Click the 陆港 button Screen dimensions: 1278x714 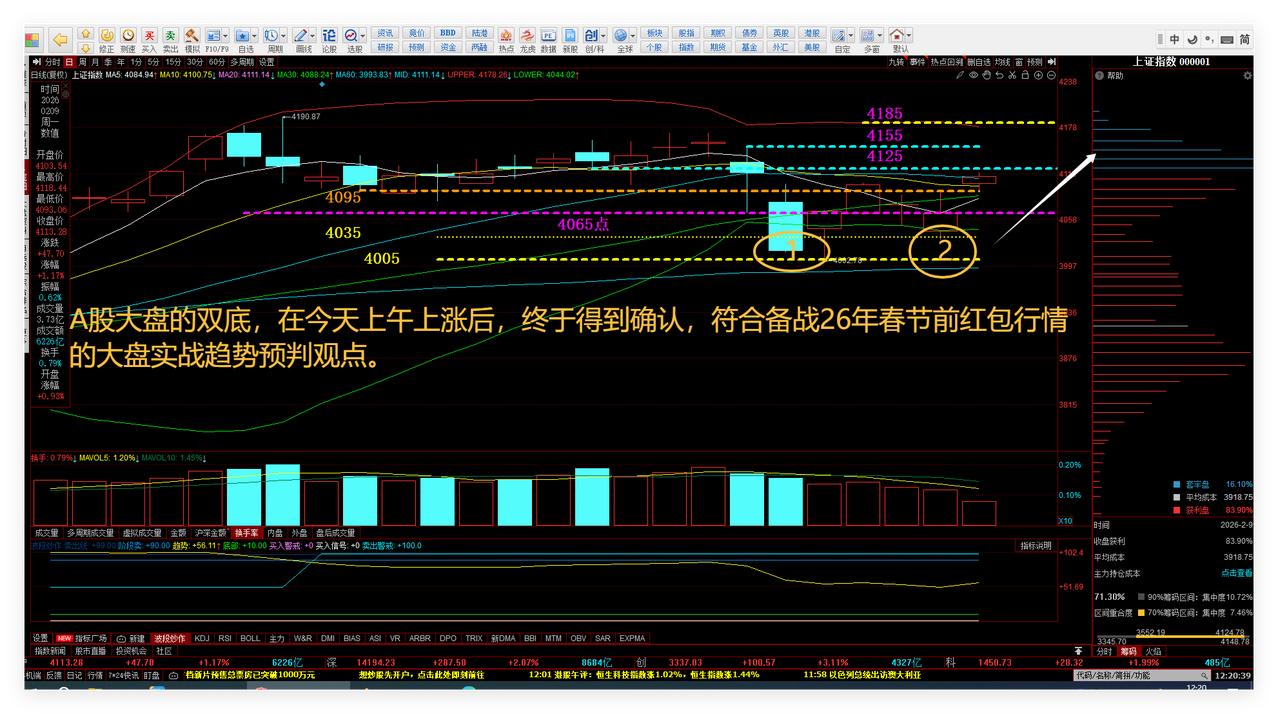point(479,33)
